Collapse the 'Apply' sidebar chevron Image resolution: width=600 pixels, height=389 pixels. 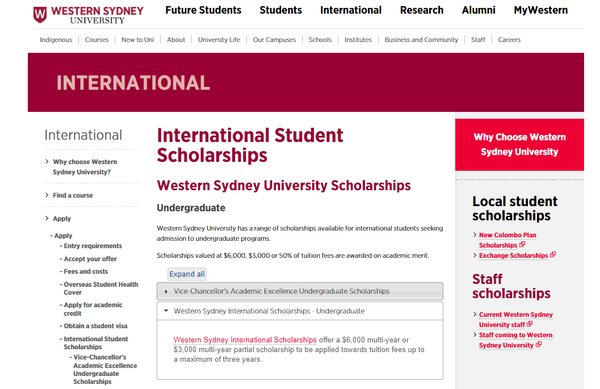[x=47, y=218]
